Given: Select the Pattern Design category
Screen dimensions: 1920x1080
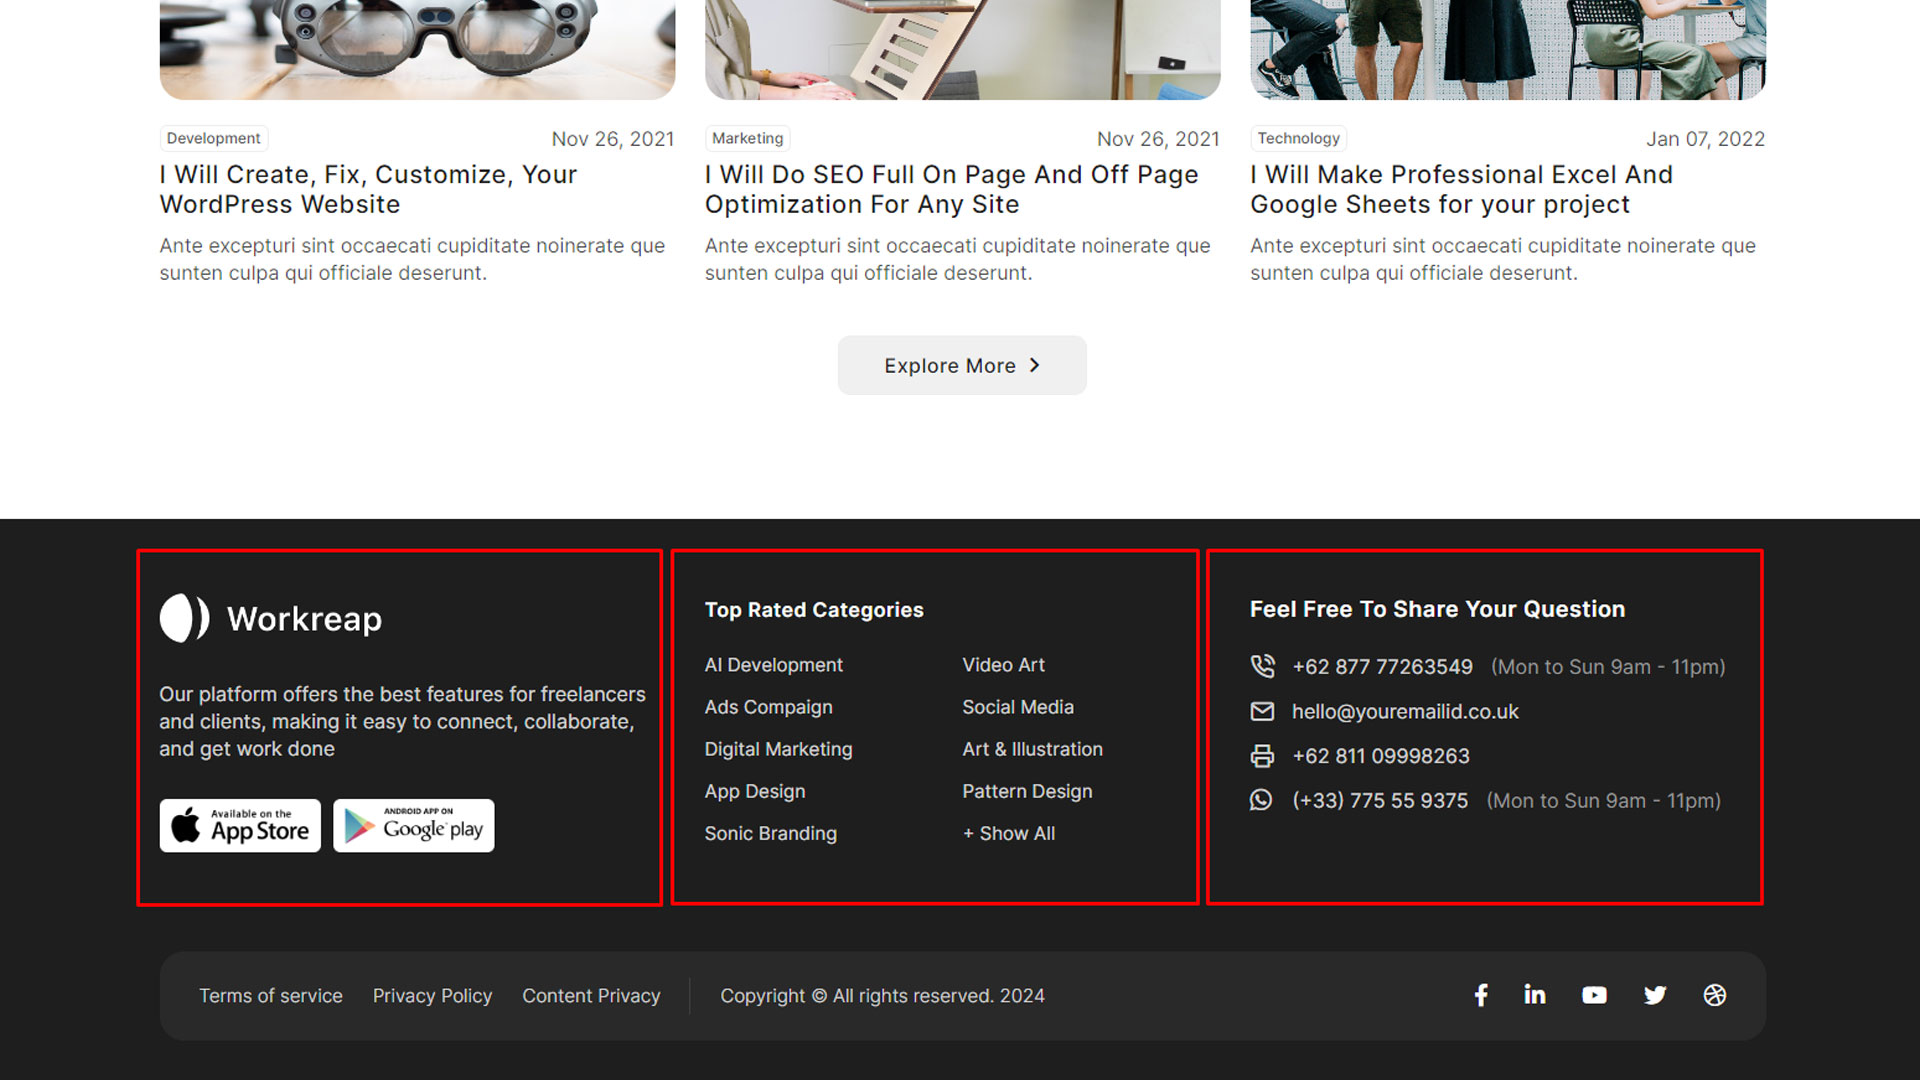Looking at the screenshot, I should (x=1027, y=791).
